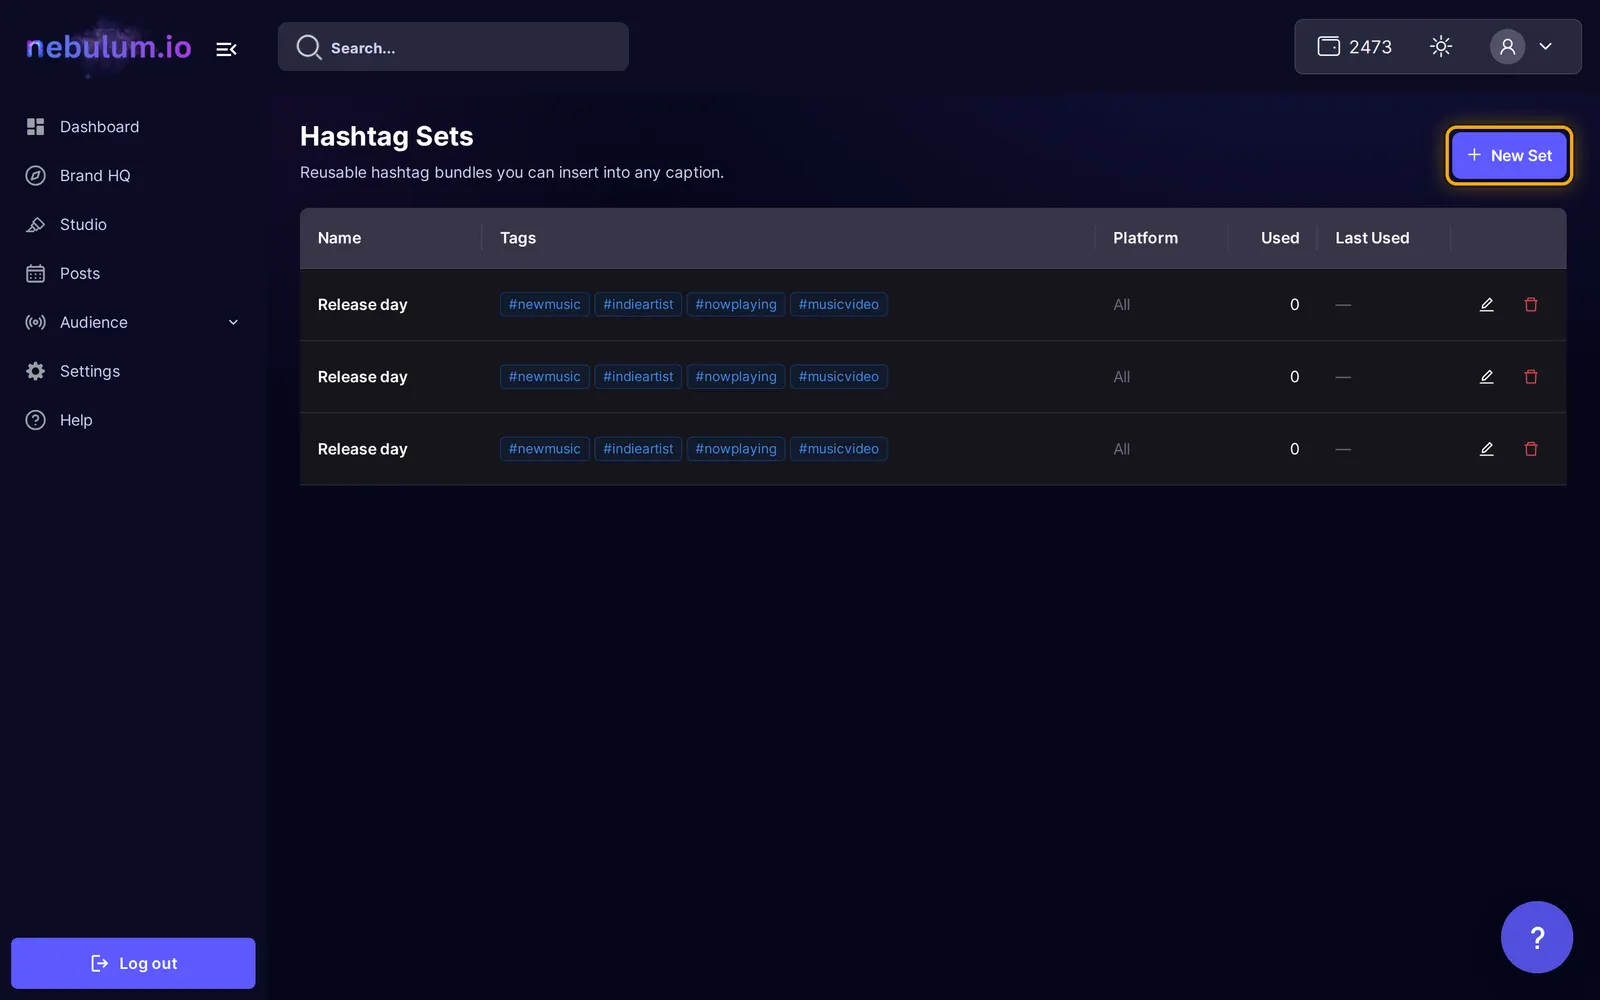Image resolution: width=1600 pixels, height=1000 pixels.
Task: Open the credits wallet showing 2473
Action: [1354, 47]
